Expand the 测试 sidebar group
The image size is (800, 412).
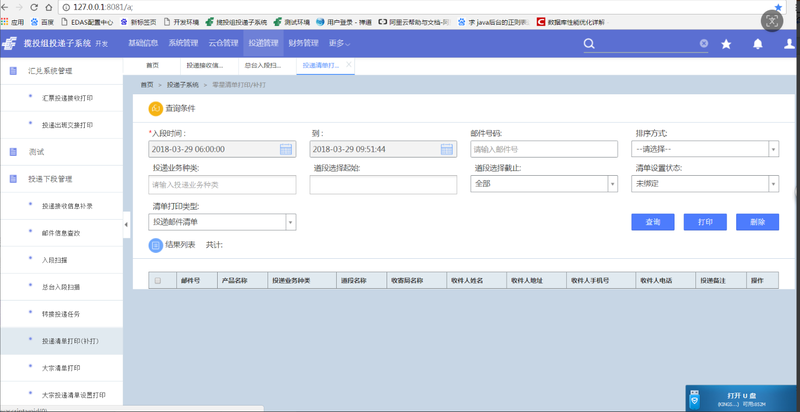(61, 152)
